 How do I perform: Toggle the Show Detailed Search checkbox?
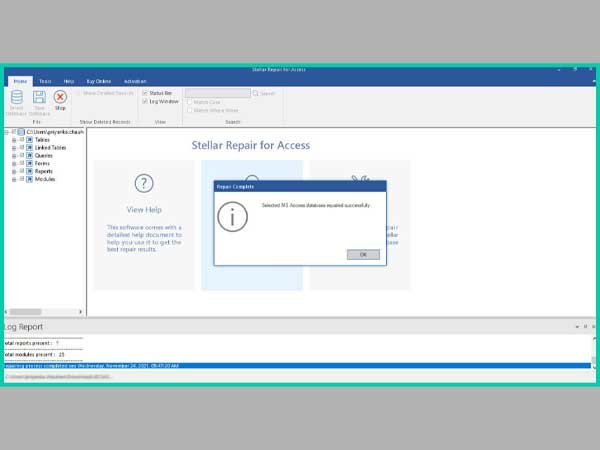pyautogui.click(x=78, y=93)
